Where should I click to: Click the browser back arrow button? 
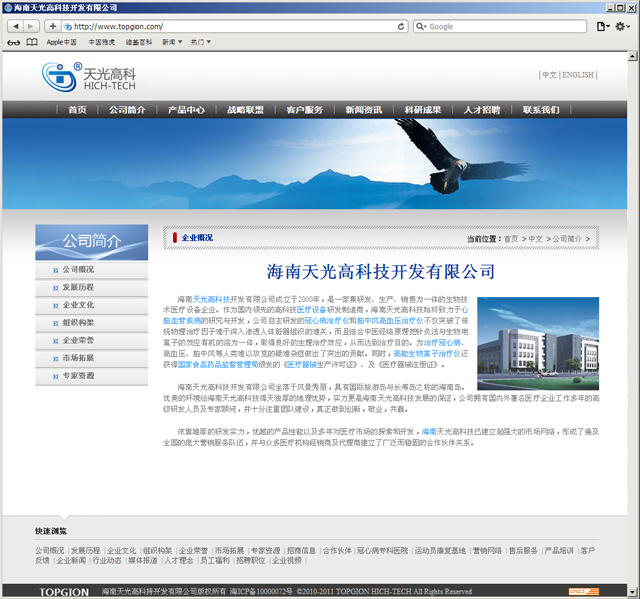tap(15, 26)
